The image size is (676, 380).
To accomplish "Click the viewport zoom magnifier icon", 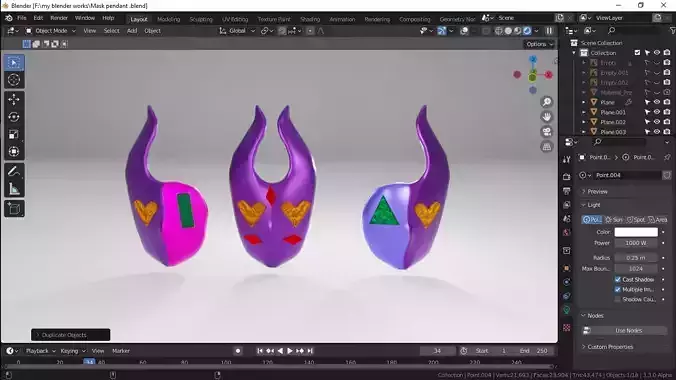I will click(547, 102).
